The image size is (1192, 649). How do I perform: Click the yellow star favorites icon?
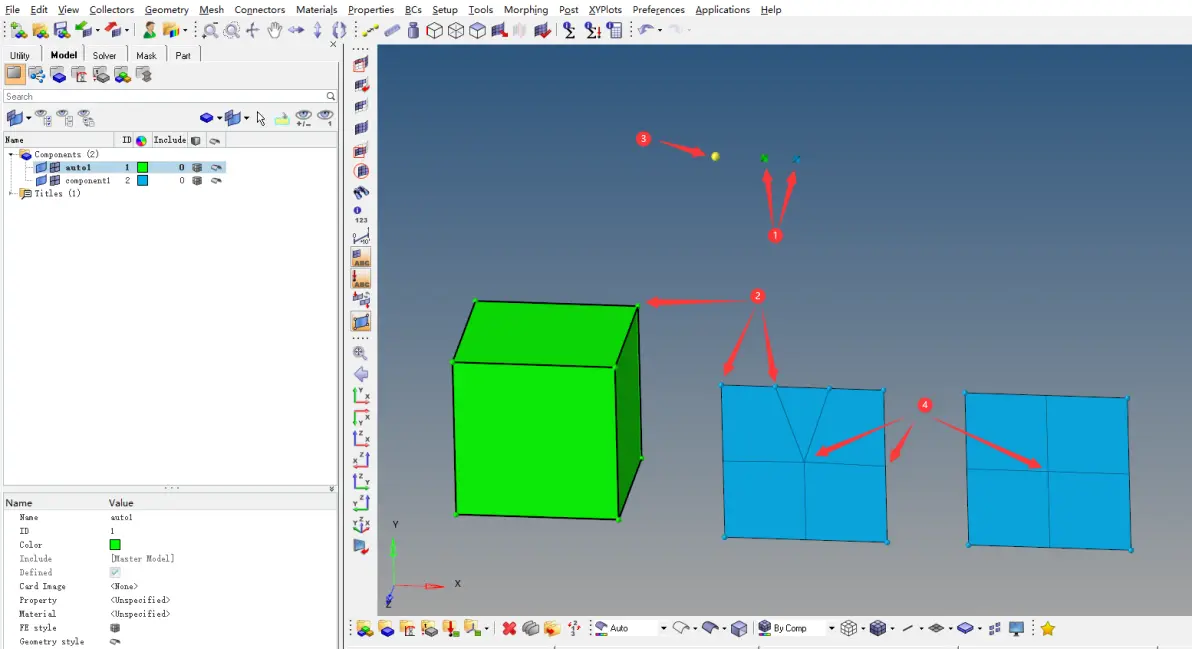point(1048,628)
